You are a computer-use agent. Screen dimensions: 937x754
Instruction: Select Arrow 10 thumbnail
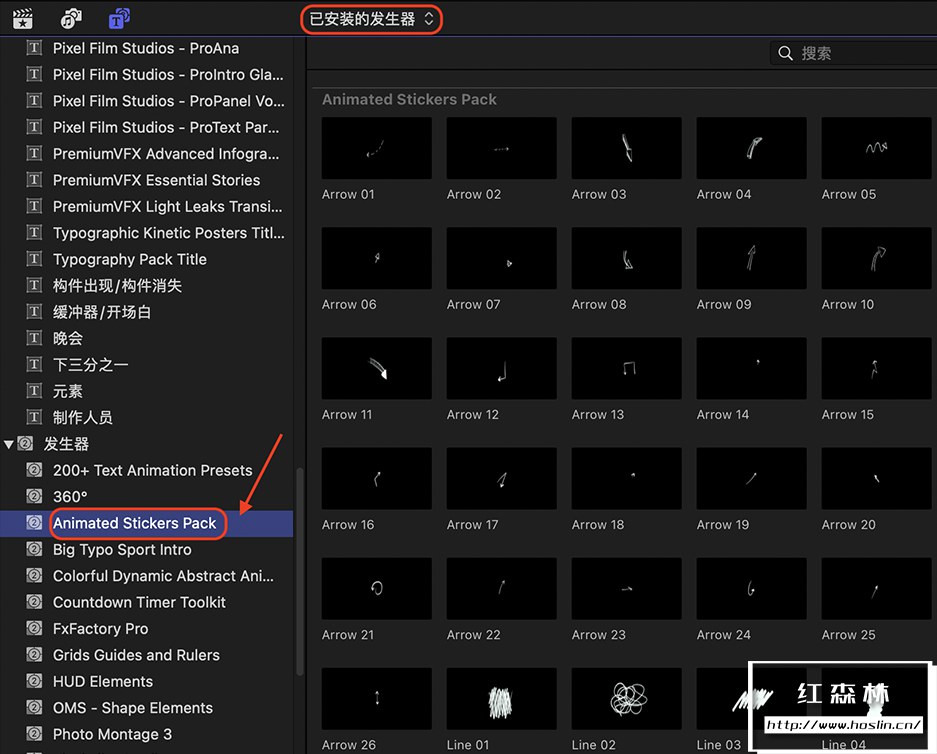click(876, 258)
